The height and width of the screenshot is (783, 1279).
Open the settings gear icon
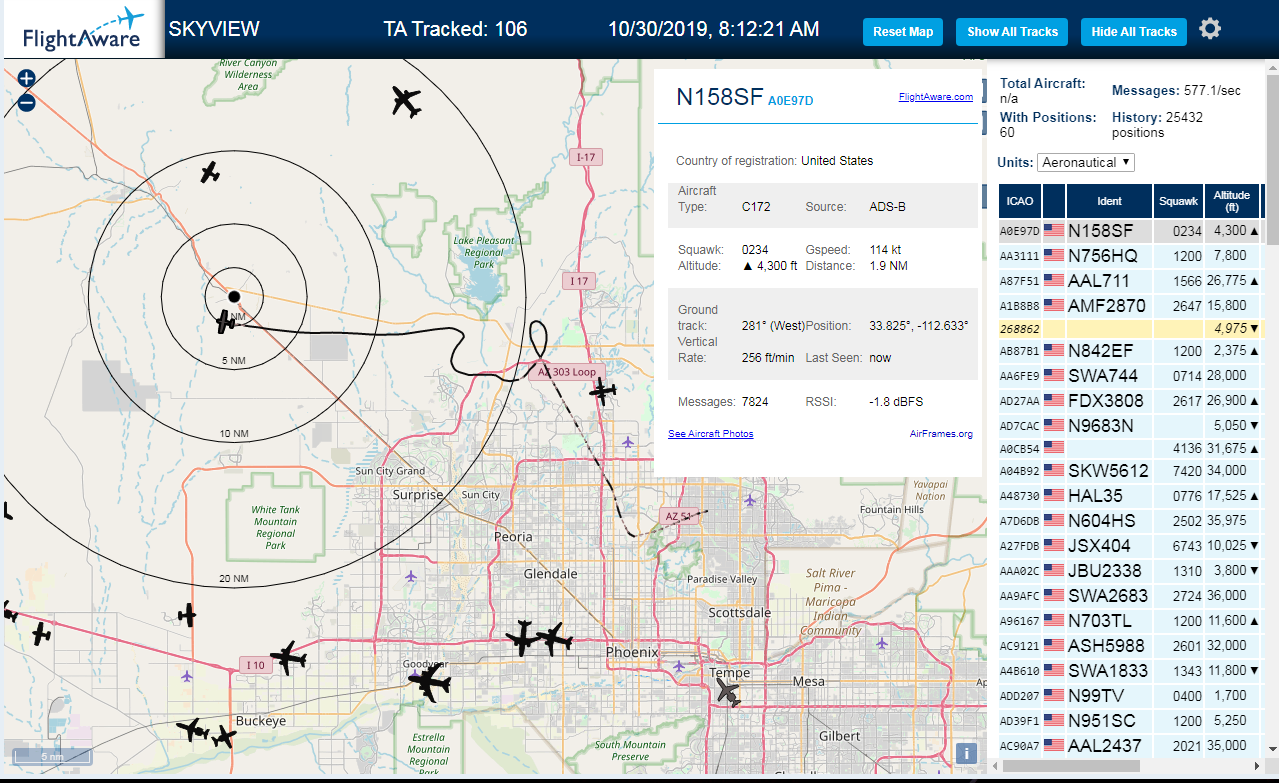(x=1210, y=29)
